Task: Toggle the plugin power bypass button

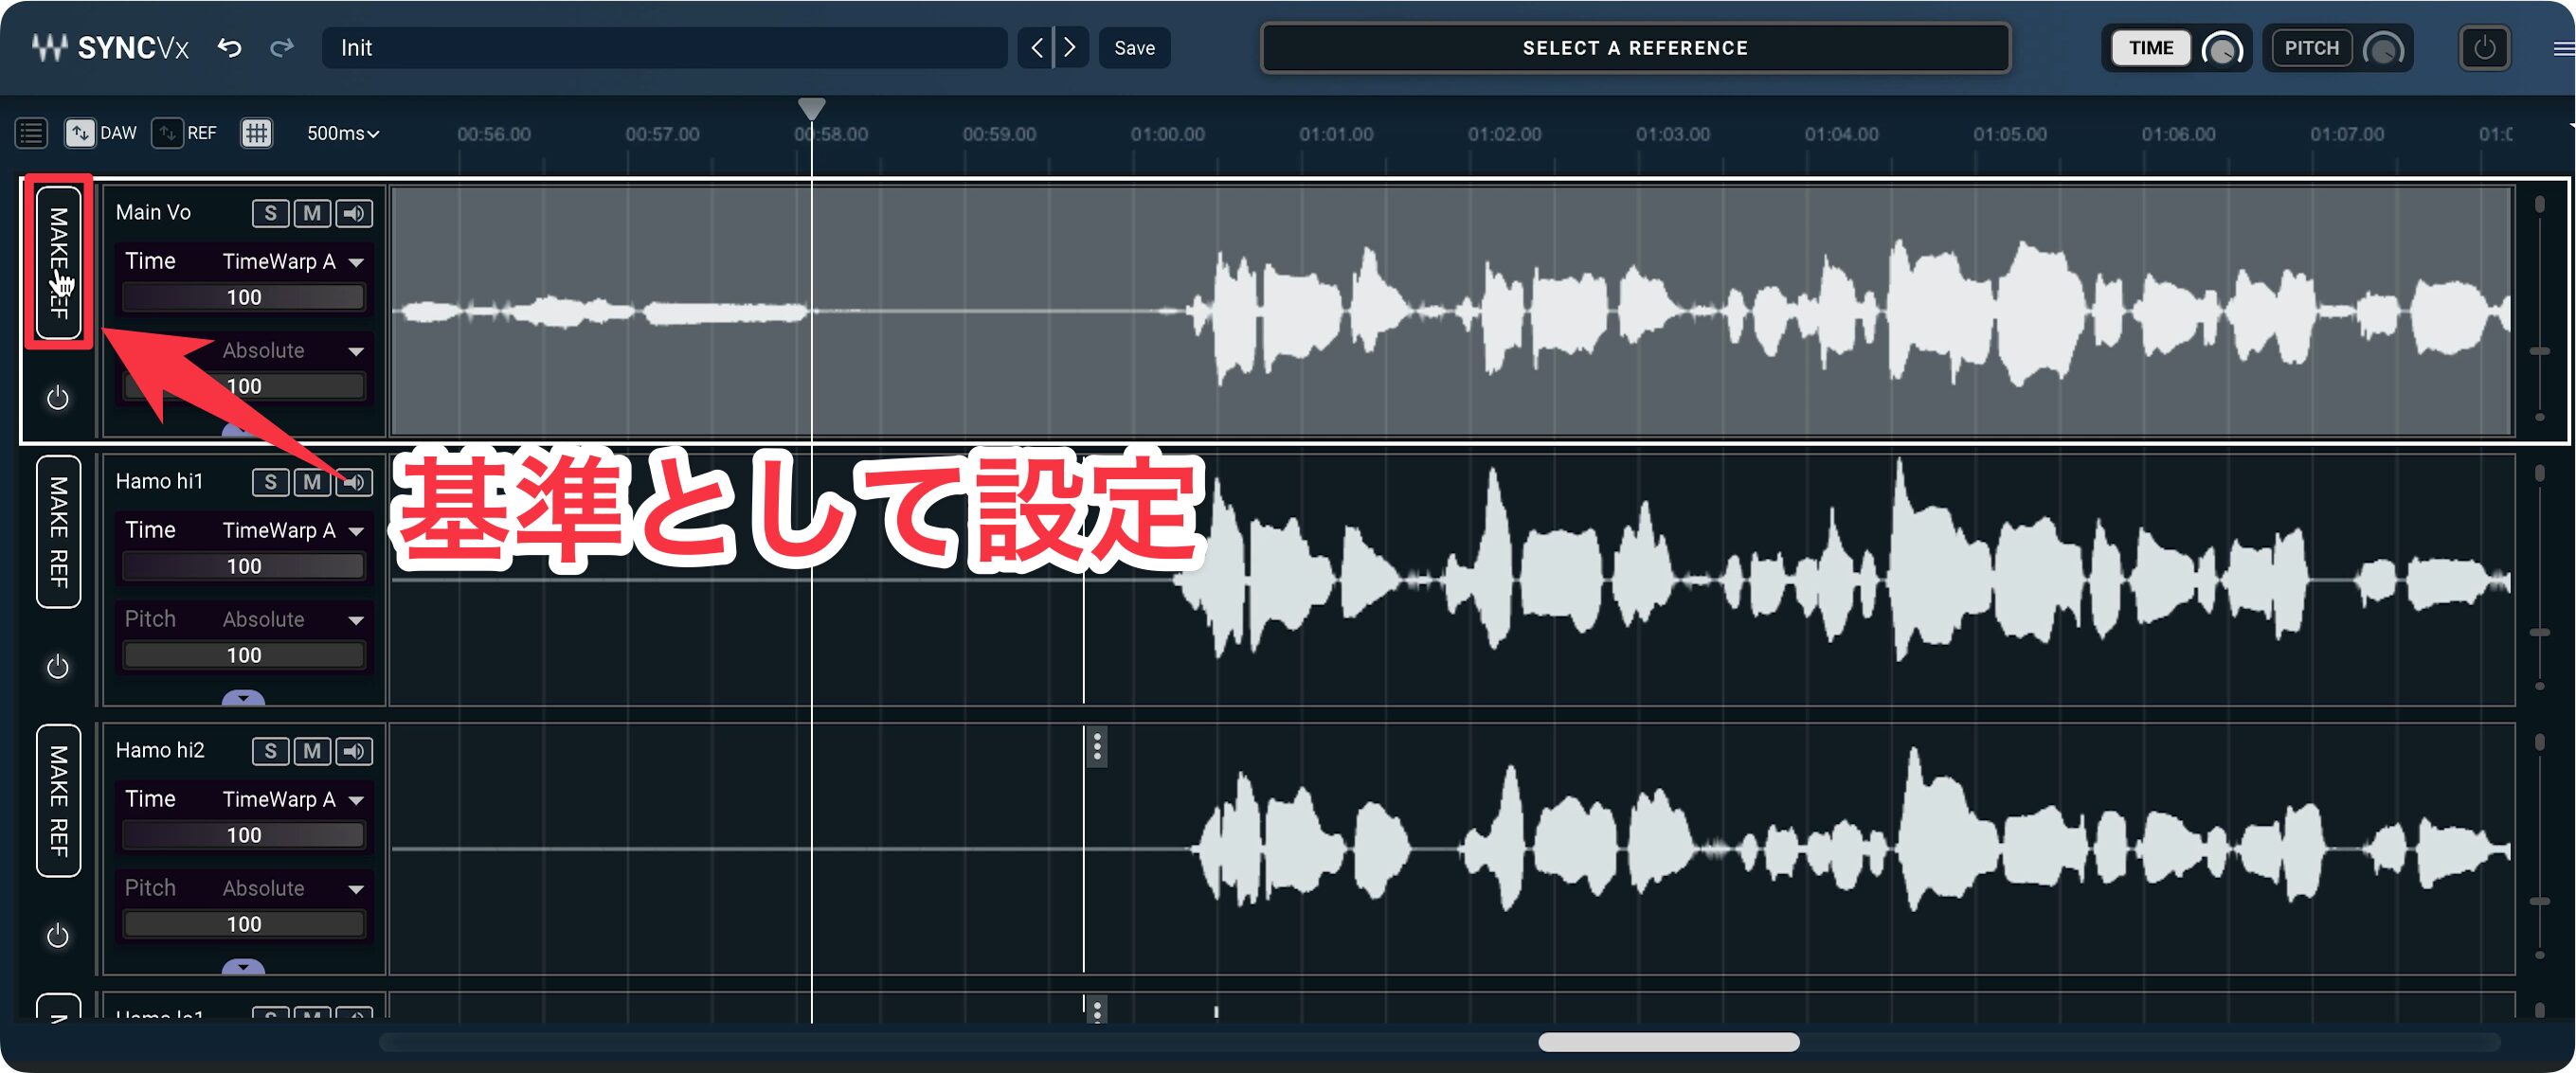Action: [x=2484, y=48]
